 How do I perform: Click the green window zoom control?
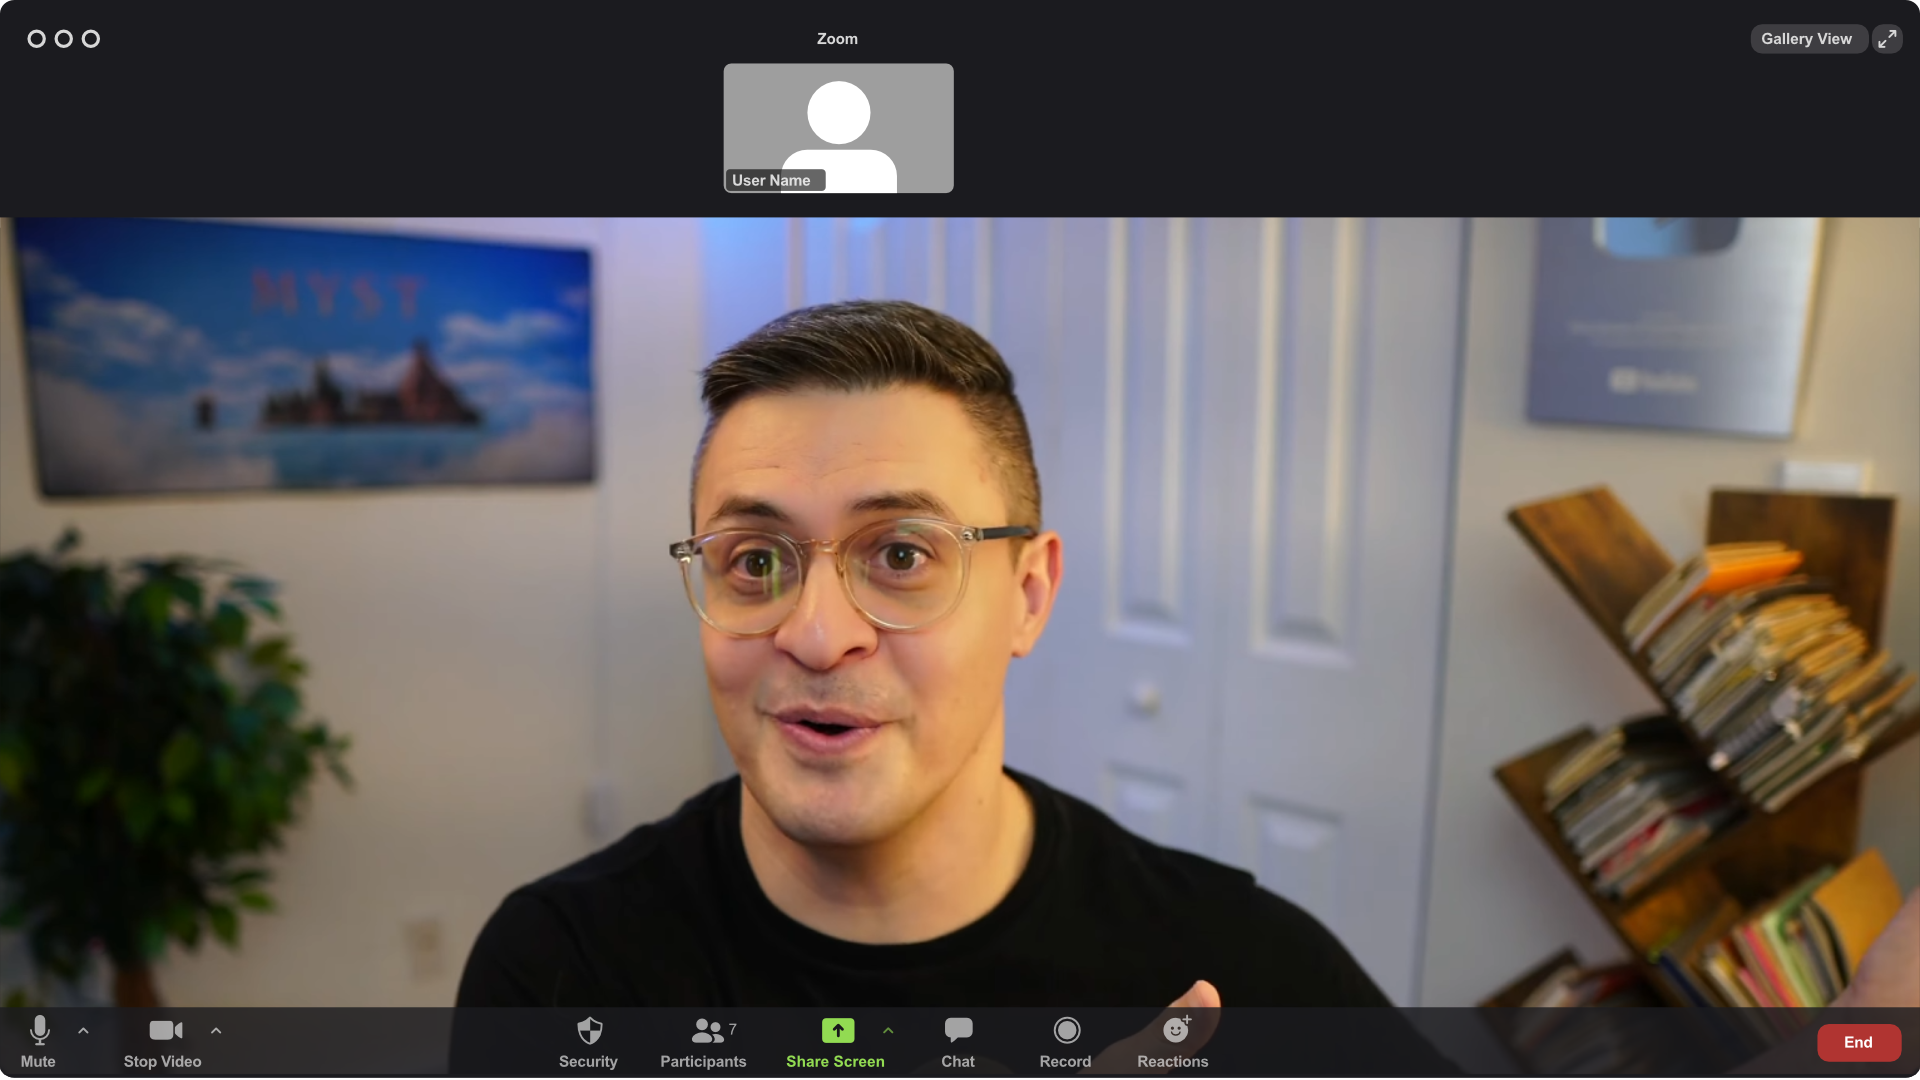90,39
